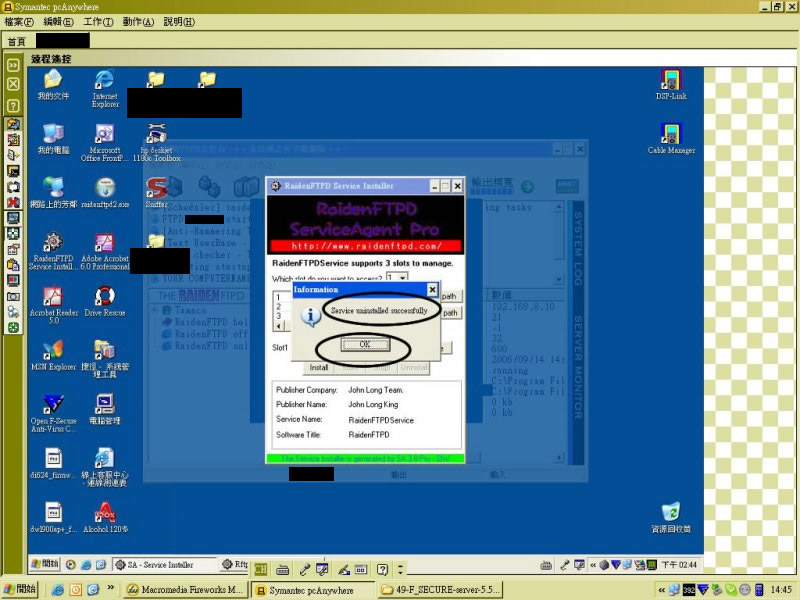Select the Open F-Secure Anti-Virus icon
800x600 pixels.
pyautogui.click(x=53, y=413)
